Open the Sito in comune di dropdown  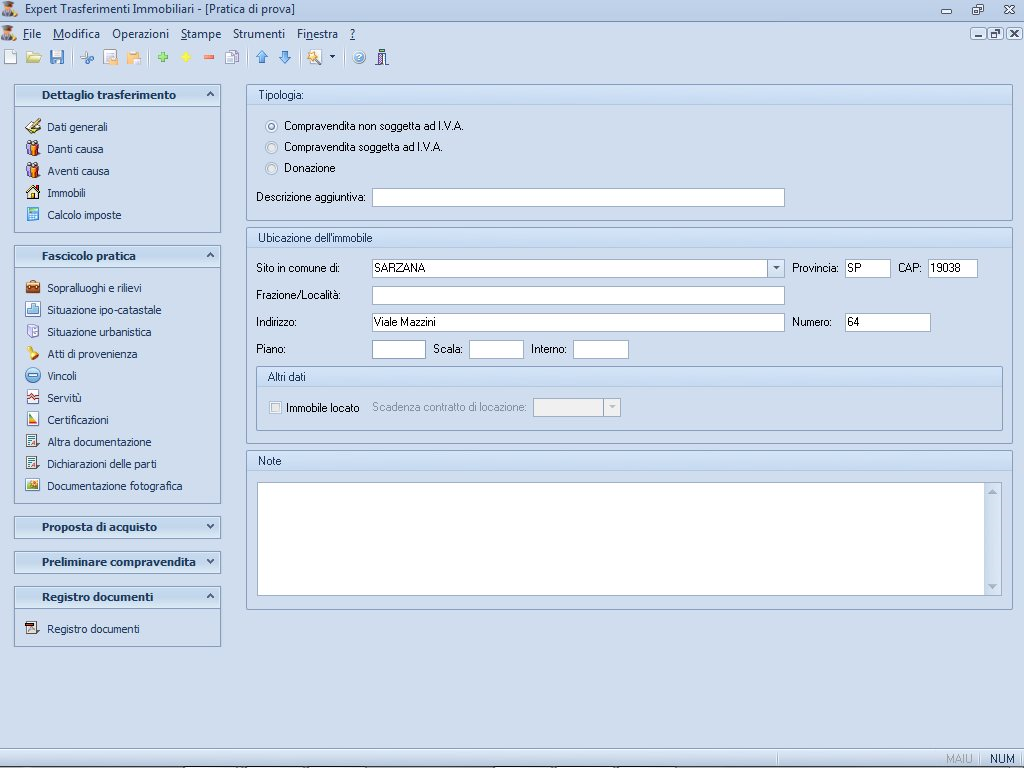tap(776, 268)
